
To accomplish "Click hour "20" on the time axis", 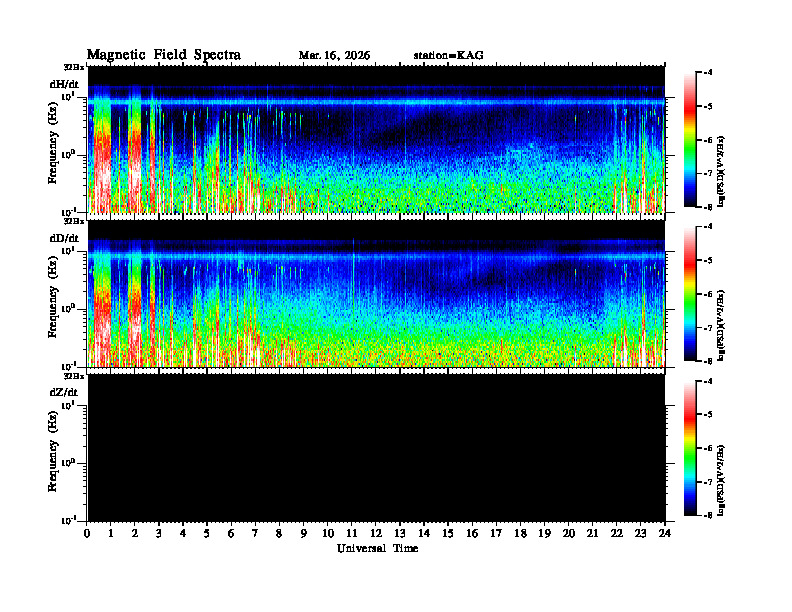I will pos(568,534).
